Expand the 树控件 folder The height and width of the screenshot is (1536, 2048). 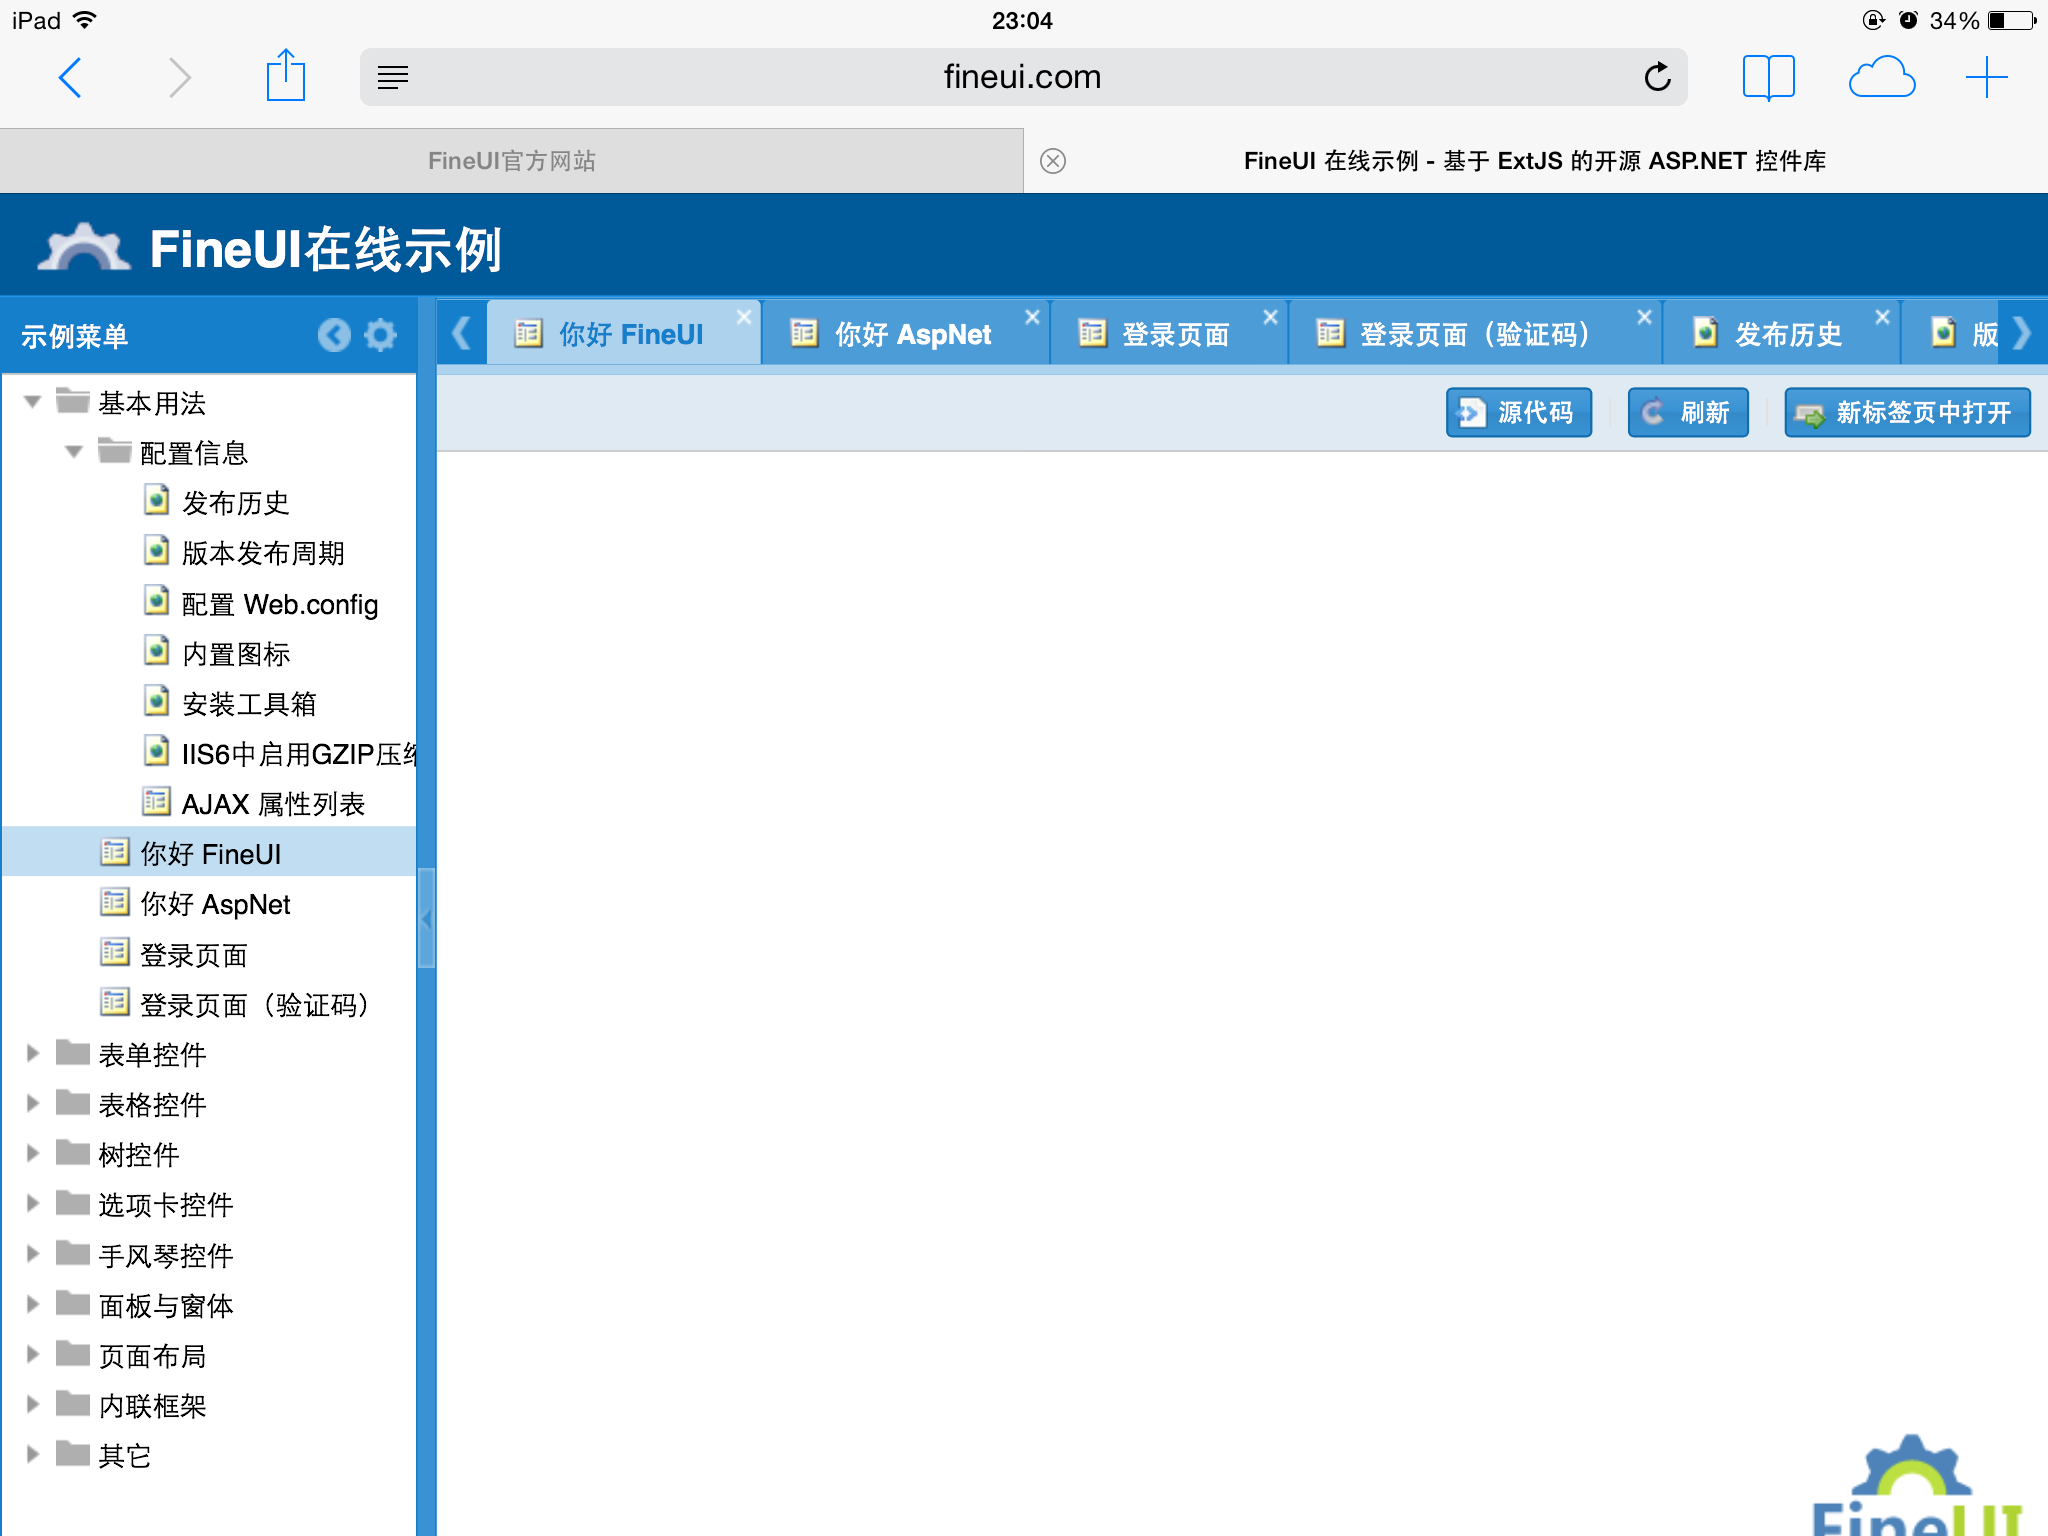[x=33, y=1153]
